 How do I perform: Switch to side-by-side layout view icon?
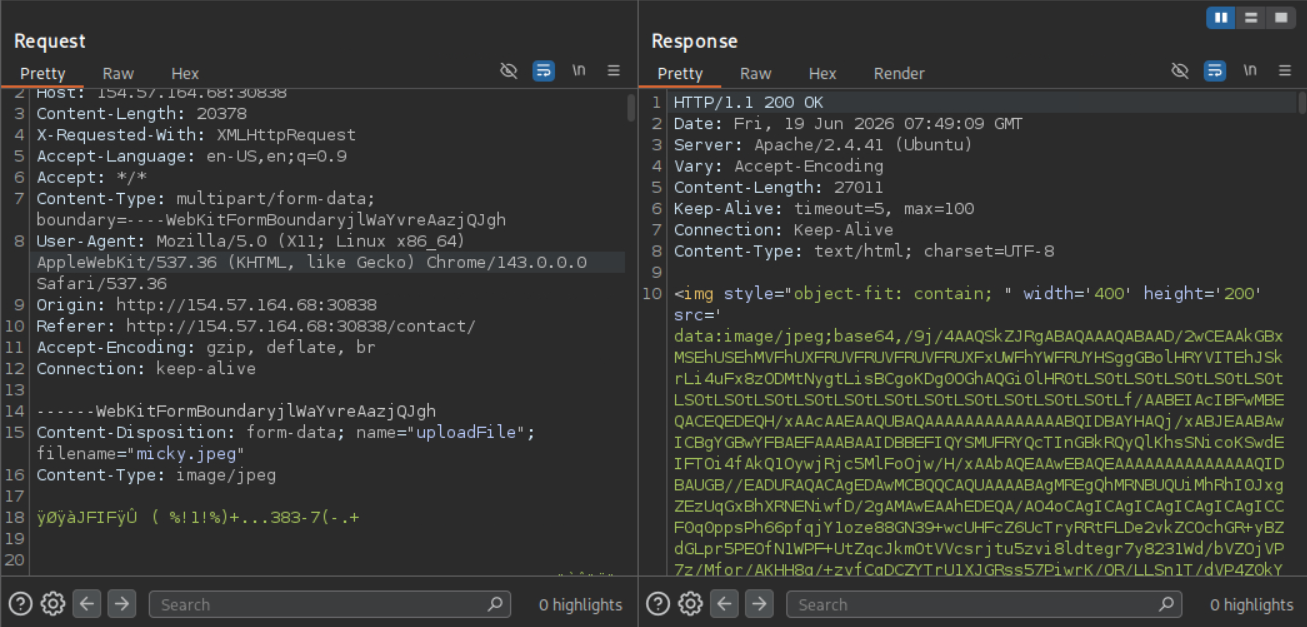(x=1221, y=18)
